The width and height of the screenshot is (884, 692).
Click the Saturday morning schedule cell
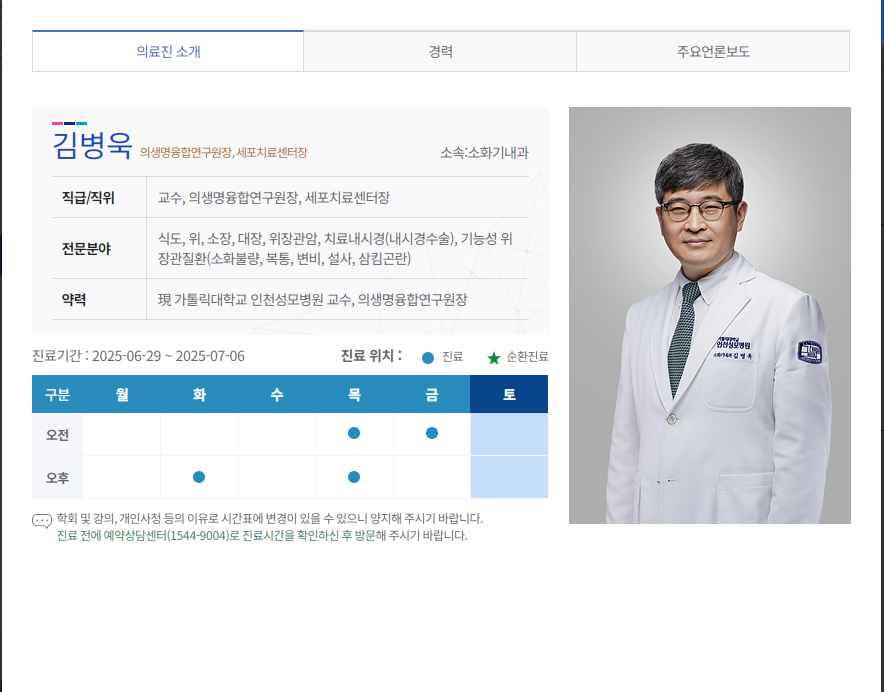[509, 434]
